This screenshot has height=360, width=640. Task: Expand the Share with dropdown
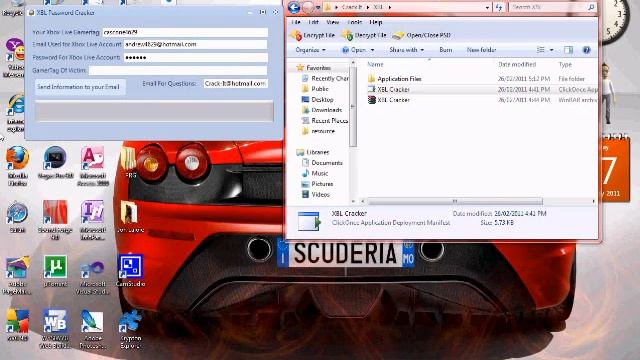click(407, 50)
